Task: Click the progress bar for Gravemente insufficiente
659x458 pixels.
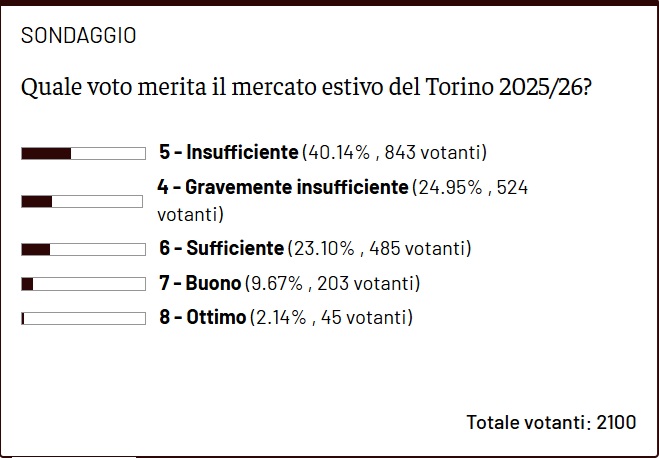Action: [x=83, y=201]
